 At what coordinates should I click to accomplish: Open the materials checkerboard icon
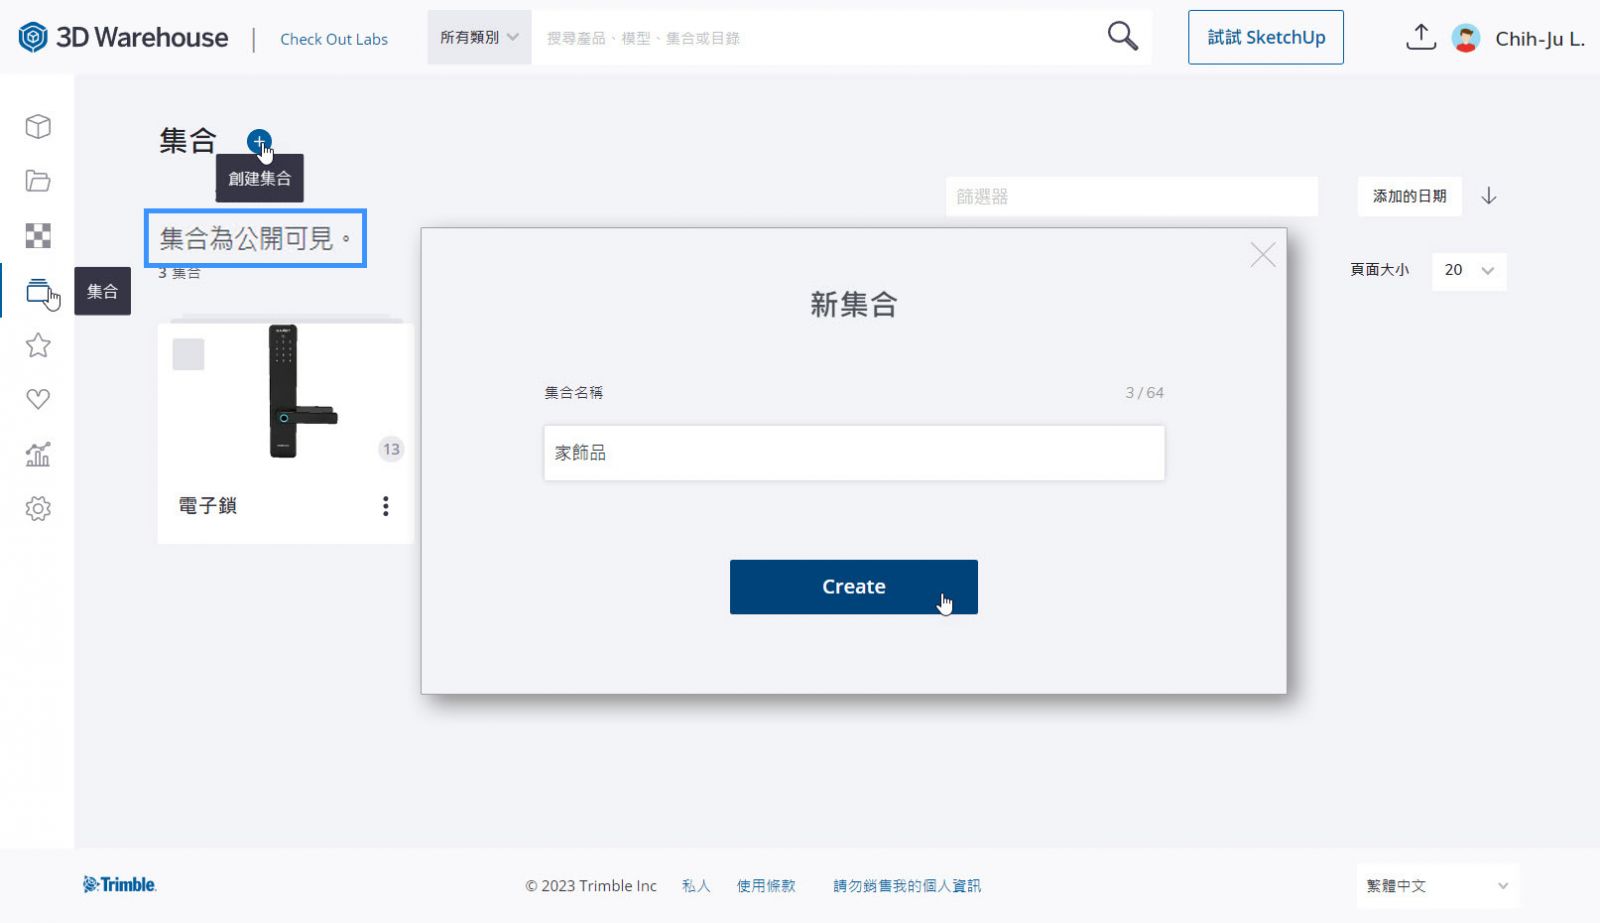(x=38, y=236)
